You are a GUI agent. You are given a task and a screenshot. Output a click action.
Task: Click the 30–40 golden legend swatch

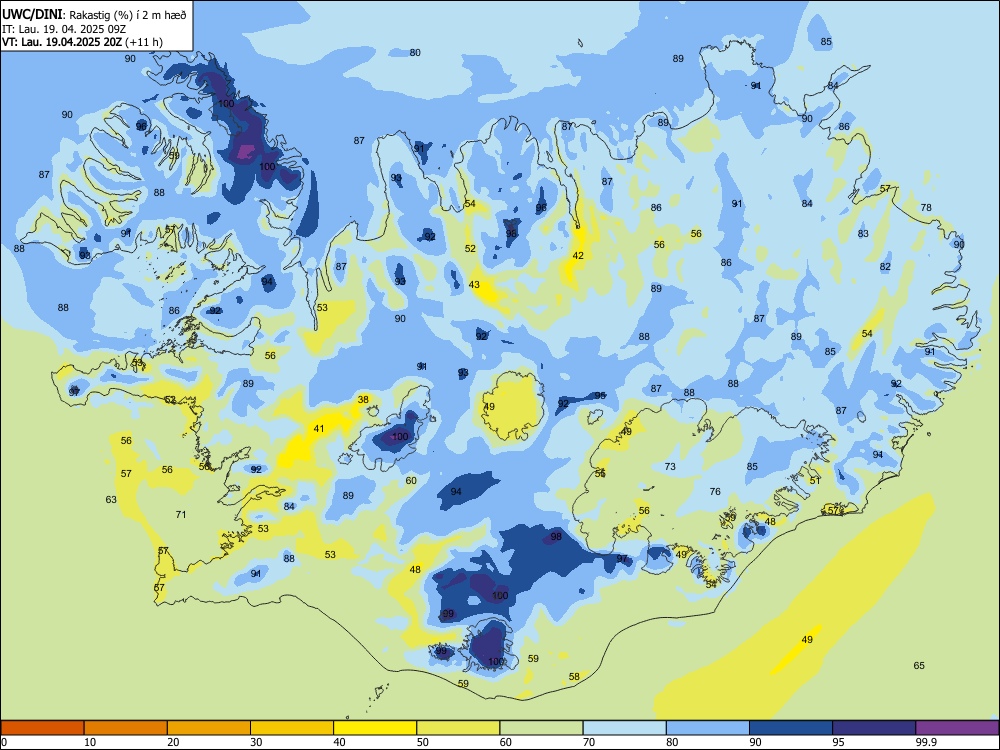pos(292,728)
